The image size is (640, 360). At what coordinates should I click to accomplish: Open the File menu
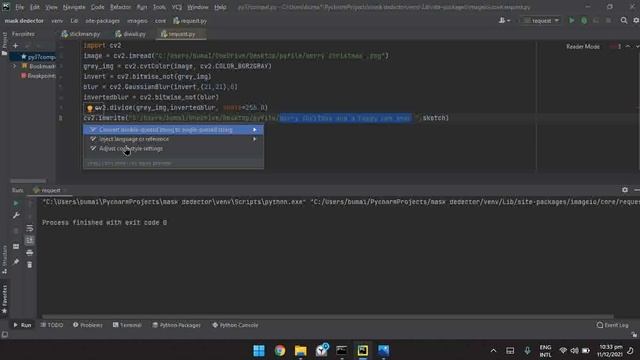[x=19, y=7]
